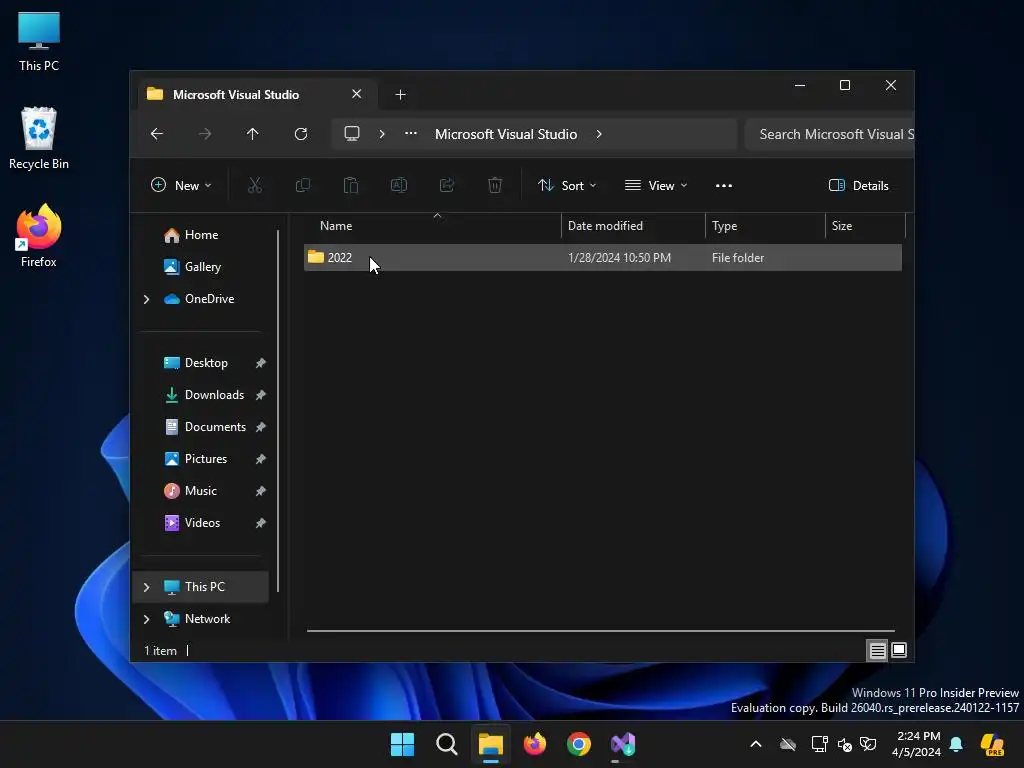Click File Explorer on the taskbar

point(491,744)
